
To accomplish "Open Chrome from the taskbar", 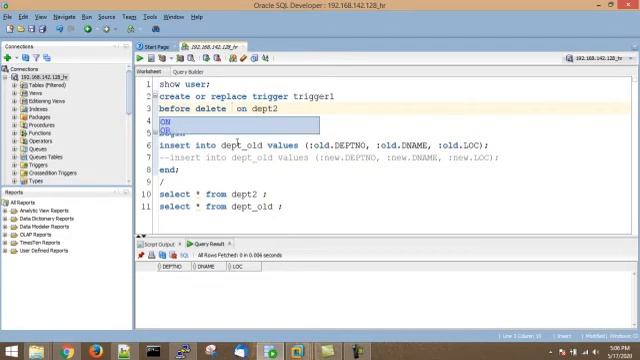I will [x=67, y=351].
